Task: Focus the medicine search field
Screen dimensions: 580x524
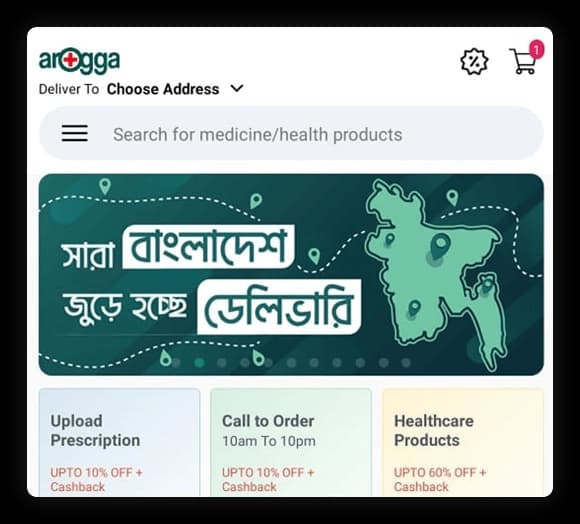Action: [x=291, y=133]
